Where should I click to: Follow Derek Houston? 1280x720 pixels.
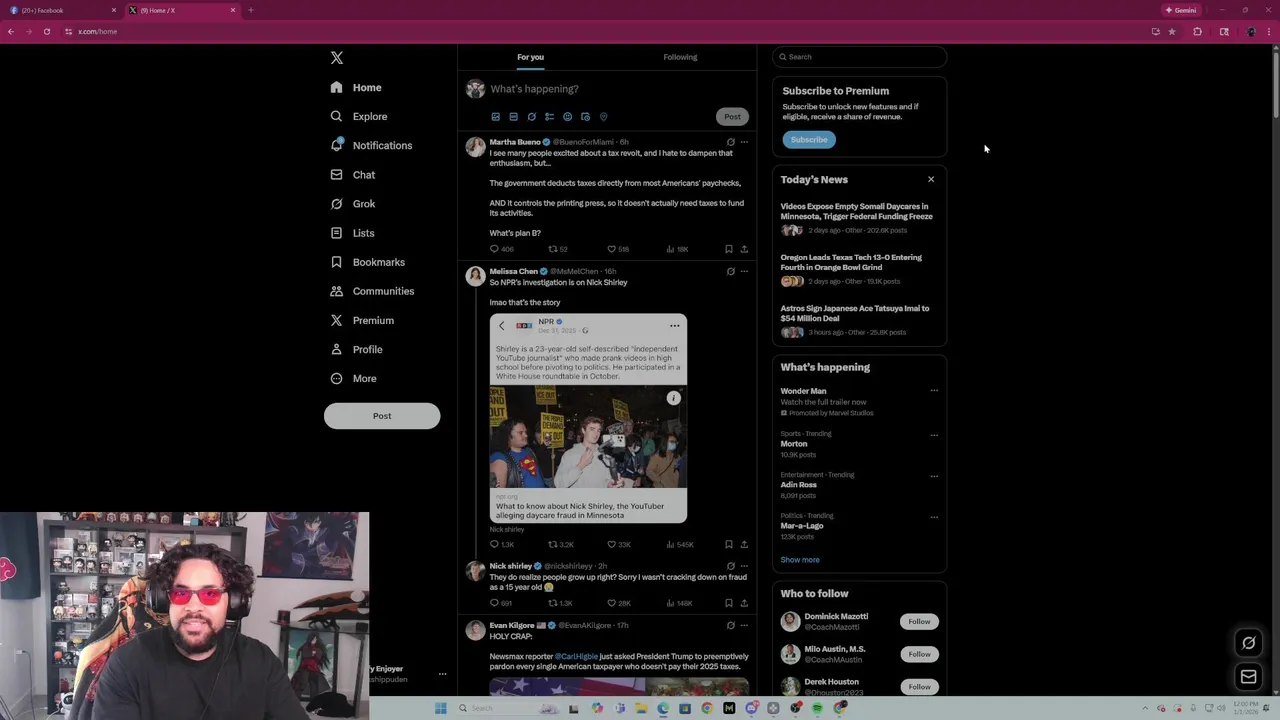click(919, 687)
